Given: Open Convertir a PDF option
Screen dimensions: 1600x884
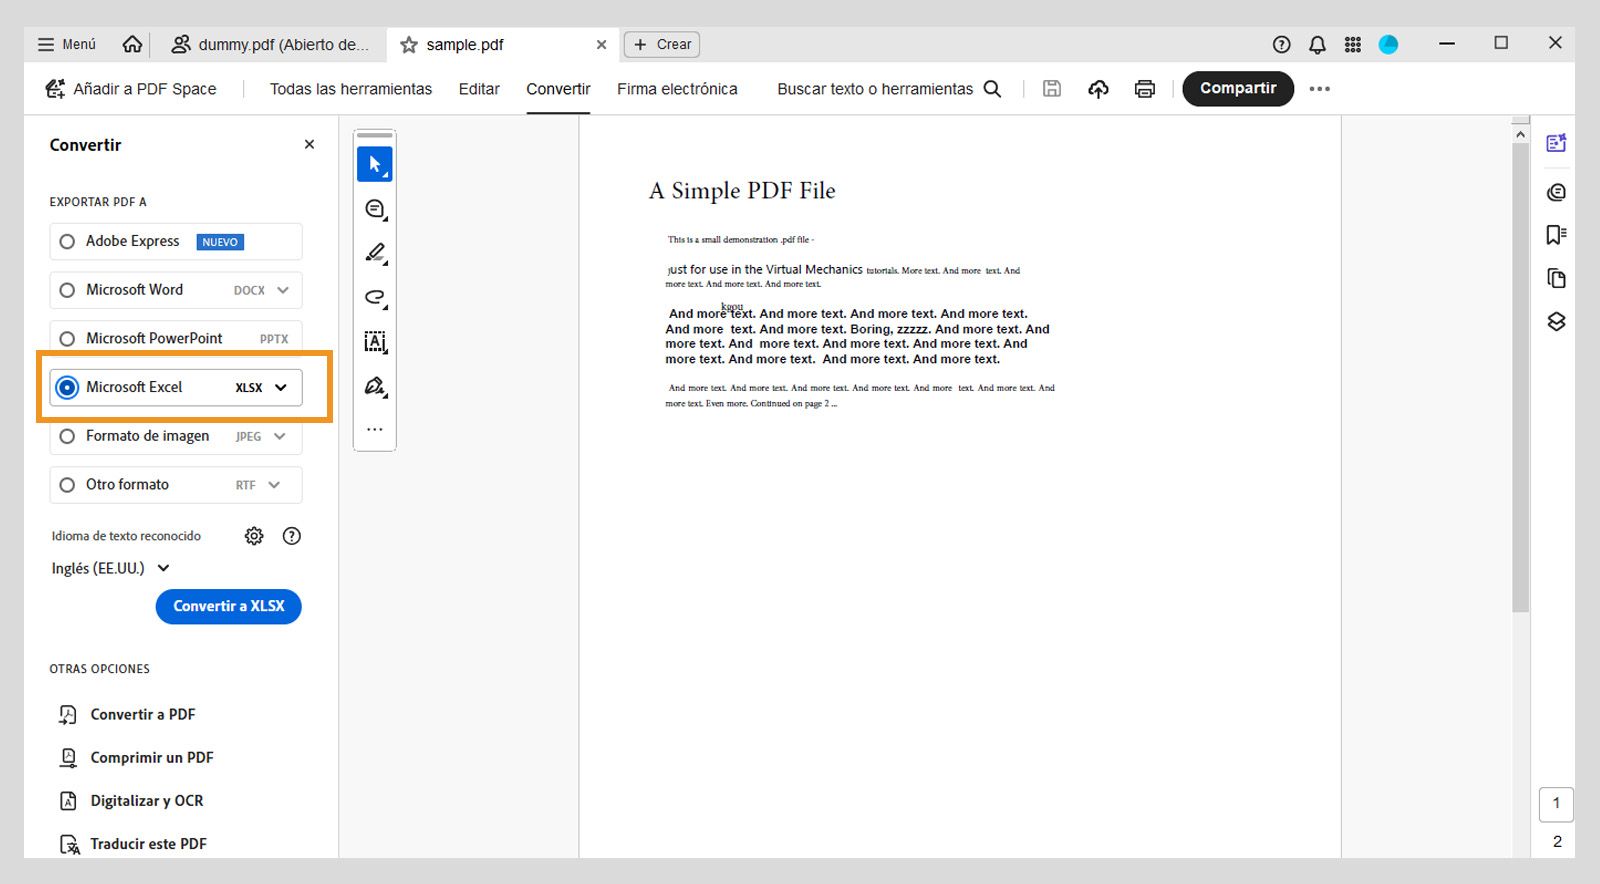Looking at the screenshot, I should pyautogui.click(x=127, y=714).
